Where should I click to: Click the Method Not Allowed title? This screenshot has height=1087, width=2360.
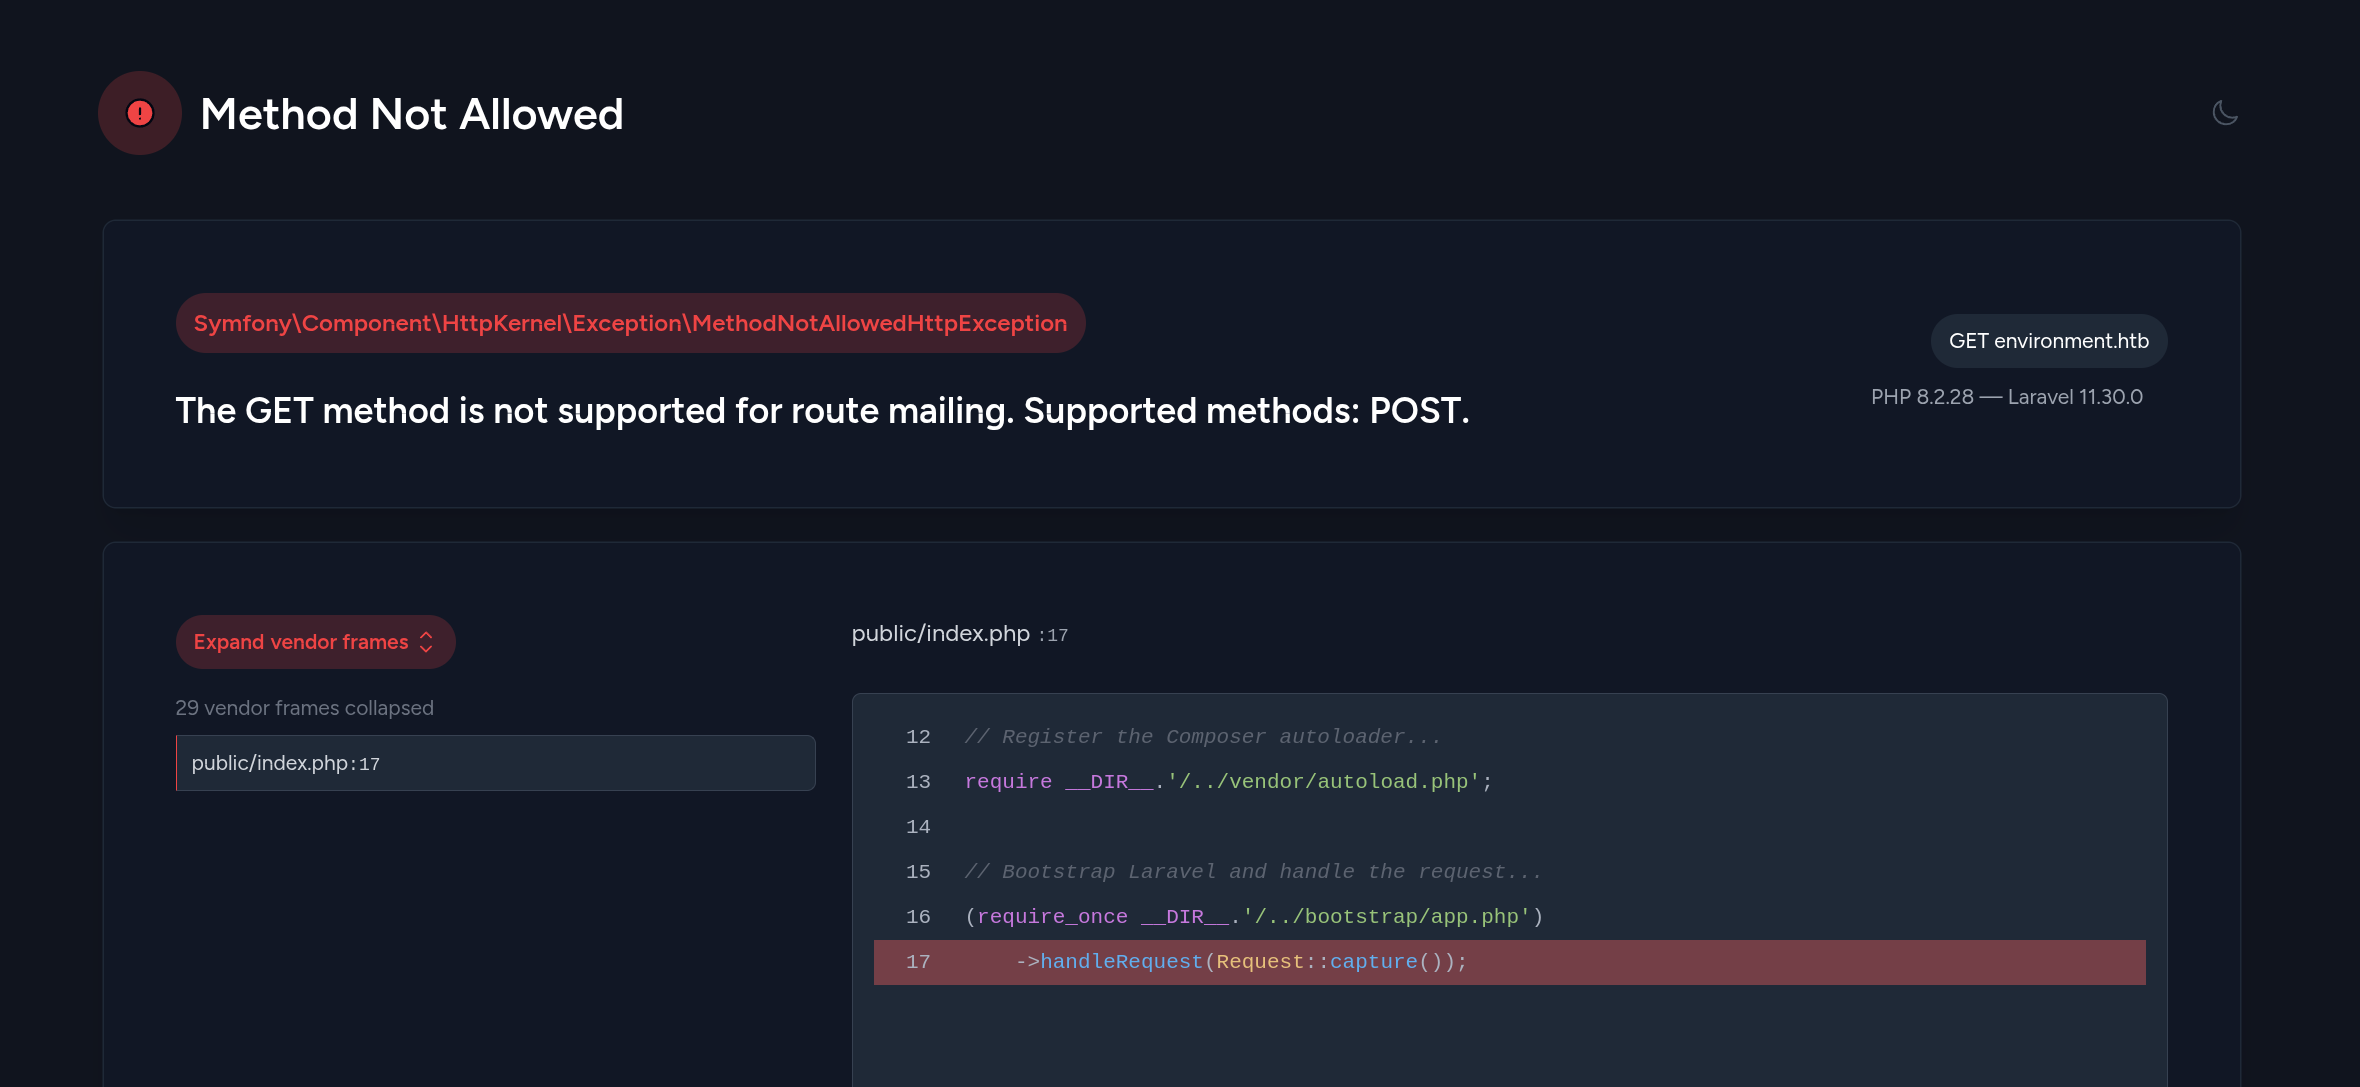coord(411,114)
